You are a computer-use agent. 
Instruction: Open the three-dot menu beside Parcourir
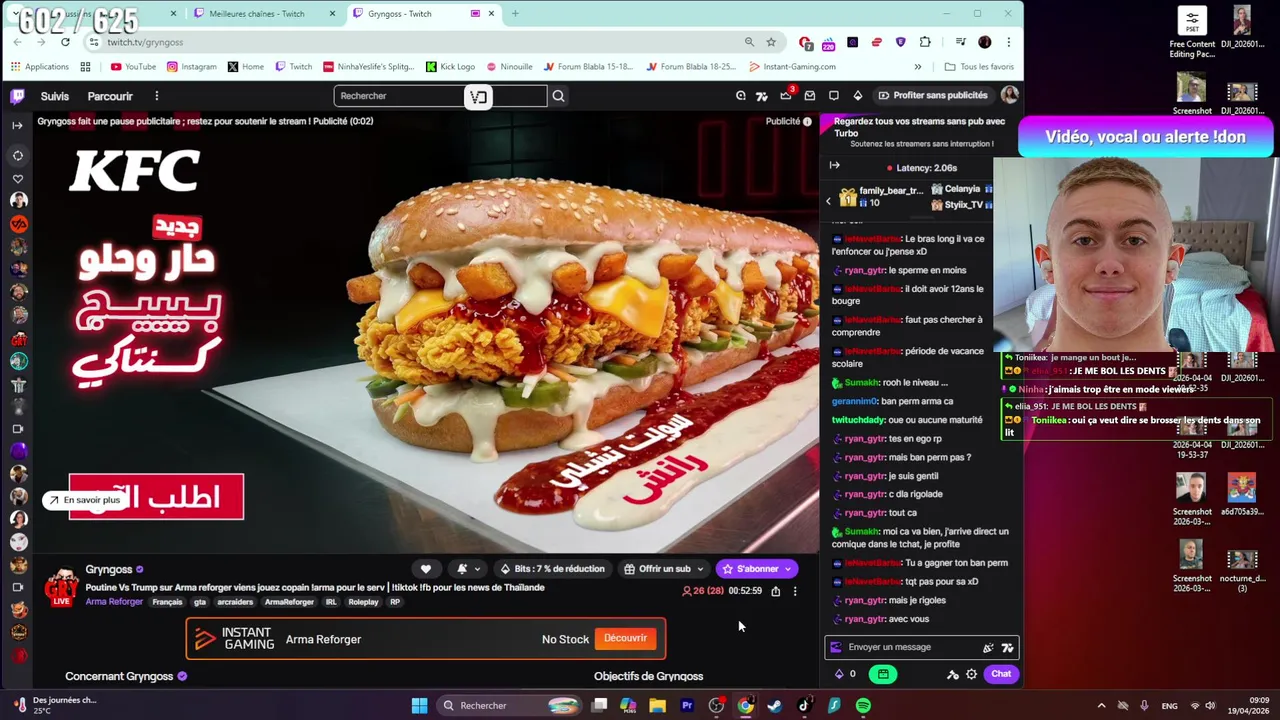coord(156,96)
